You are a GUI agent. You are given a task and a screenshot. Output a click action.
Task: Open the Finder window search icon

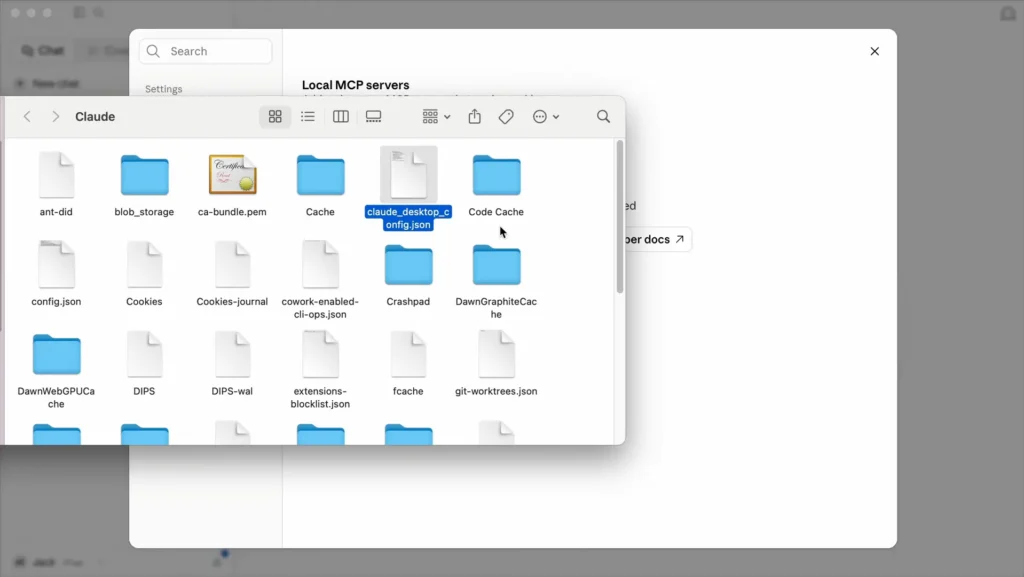click(603, 117)
